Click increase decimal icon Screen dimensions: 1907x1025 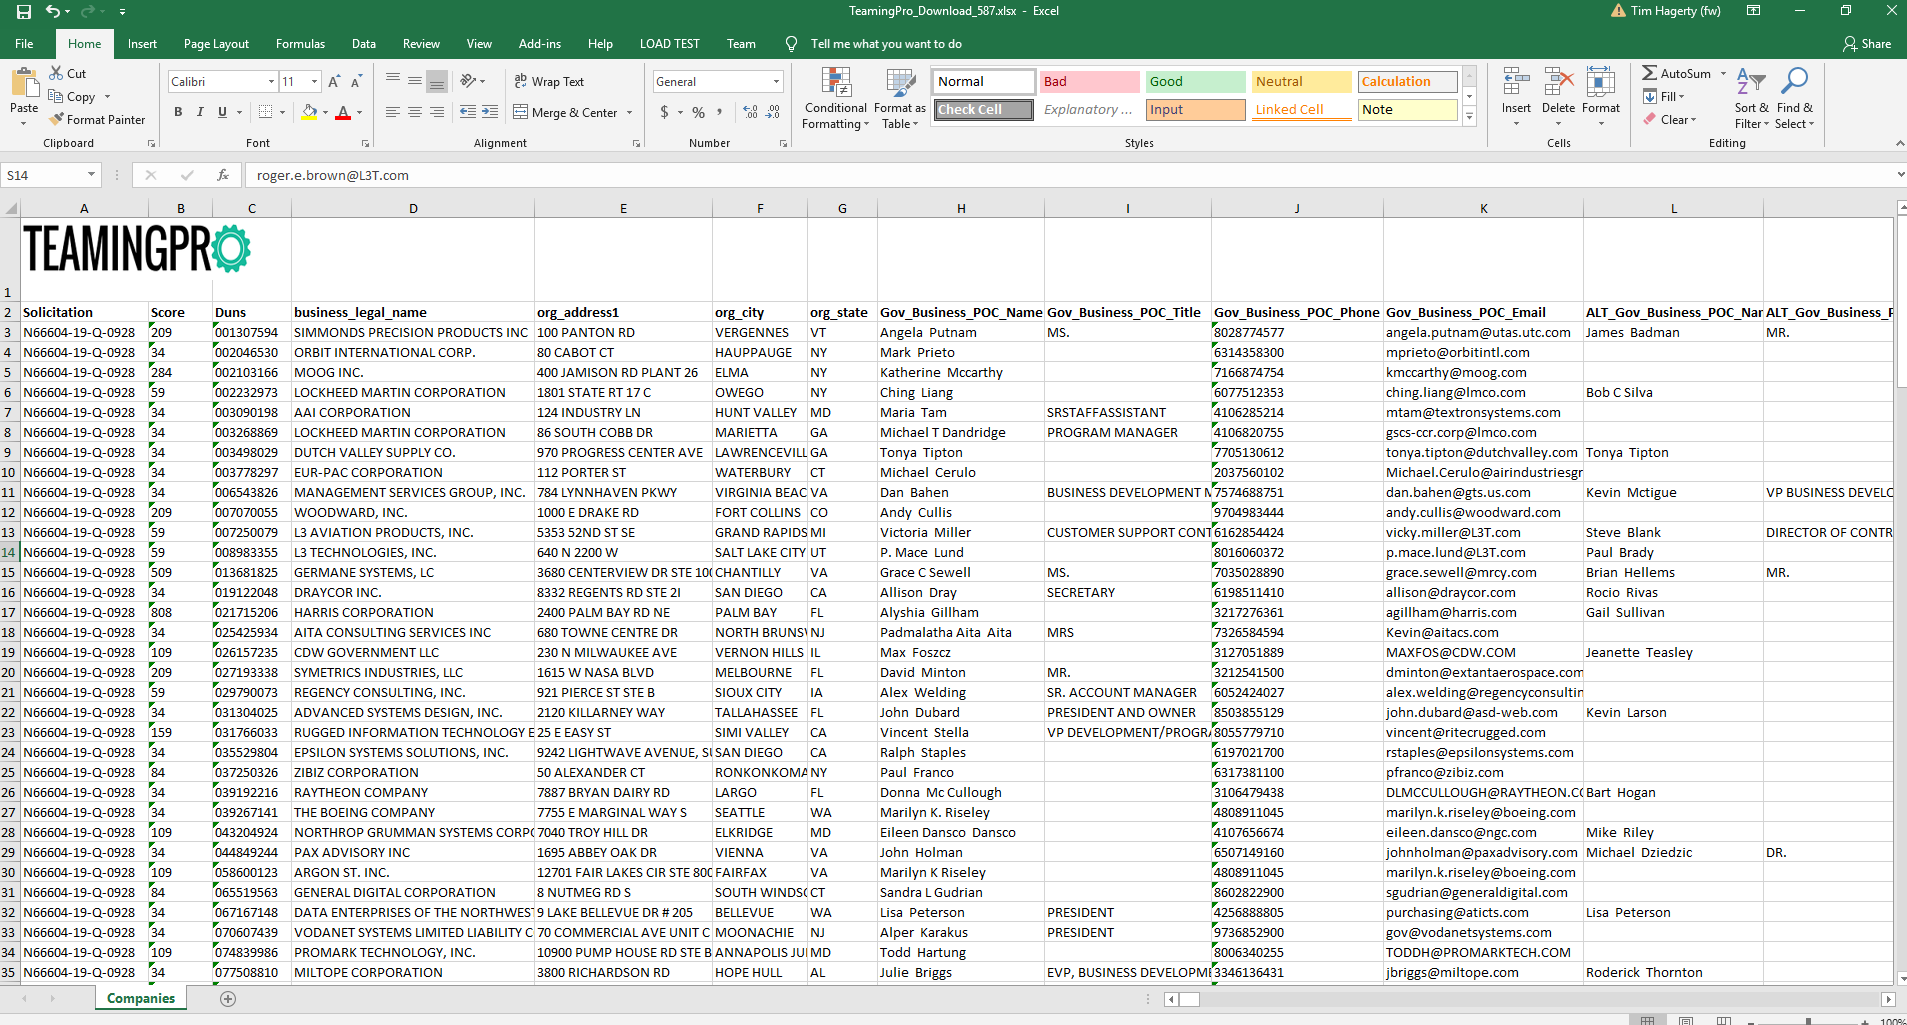point(751,112)
